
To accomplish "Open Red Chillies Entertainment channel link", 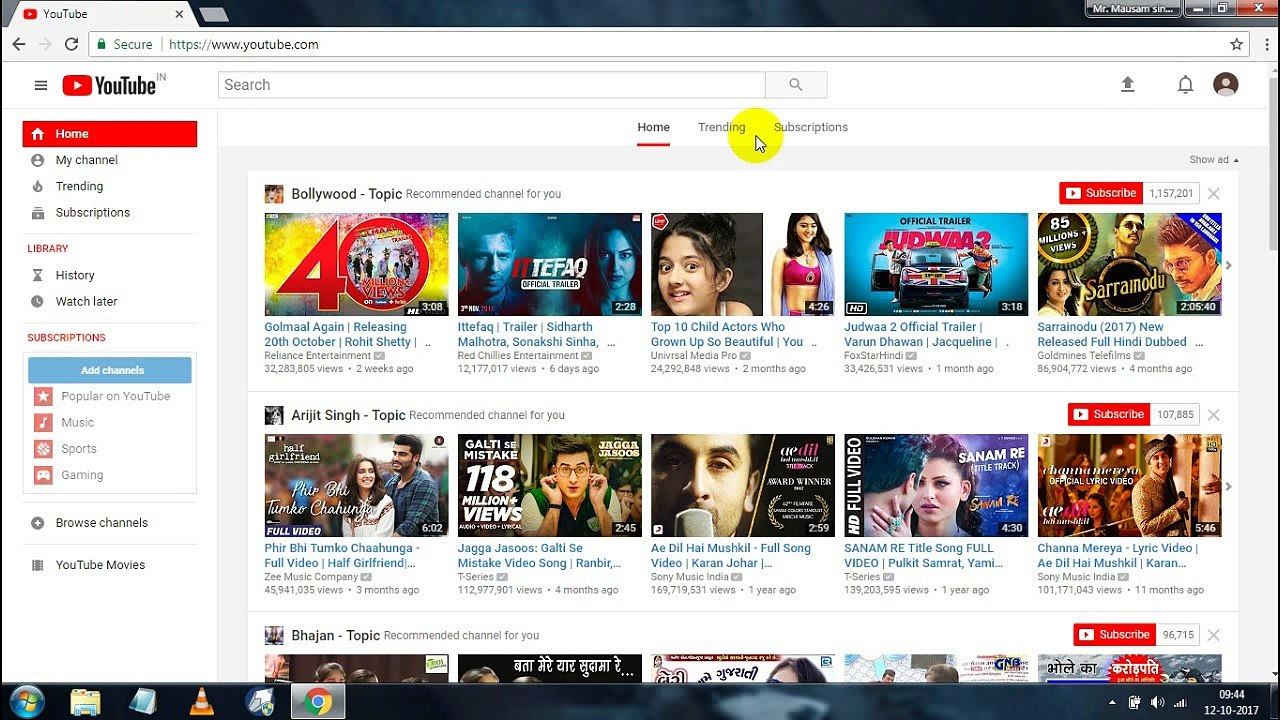I will (518, 355).
